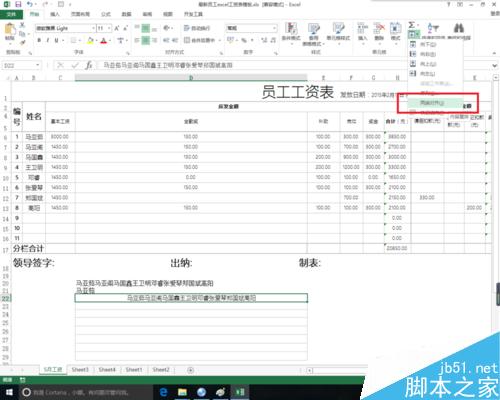Image resolution: width=500 pixels, height=400 pixels.
Task: Undo the last action
Action: [30, 4]
